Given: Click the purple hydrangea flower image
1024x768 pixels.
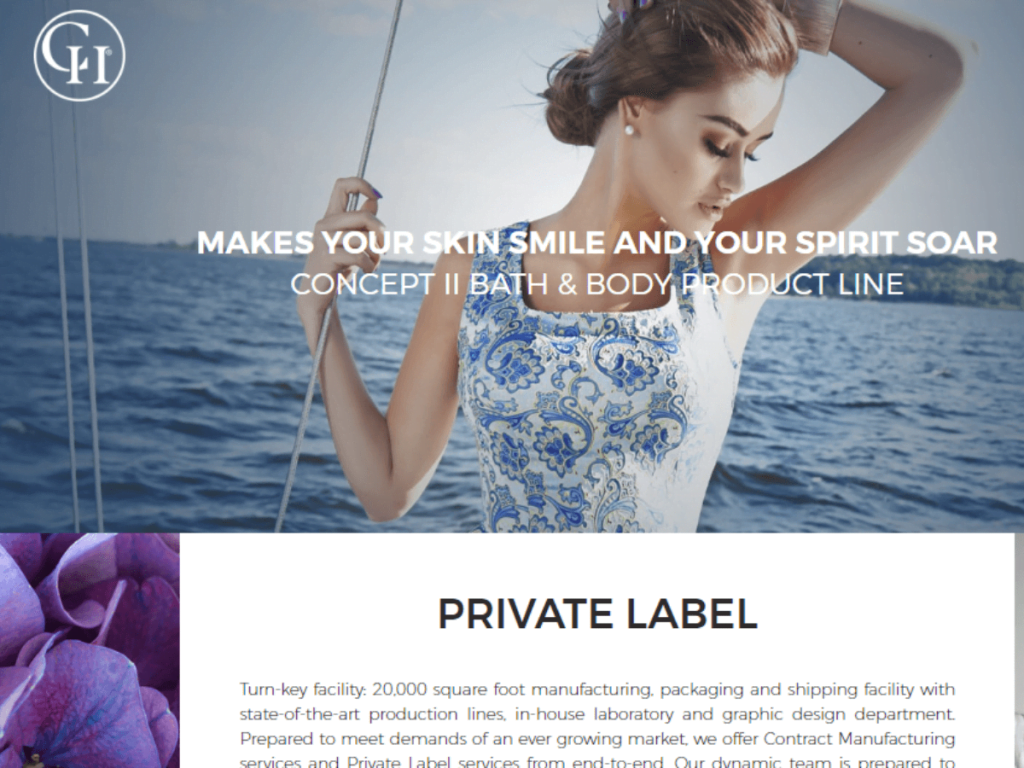Looking at the screenshot, I should [x=89, y=650].
